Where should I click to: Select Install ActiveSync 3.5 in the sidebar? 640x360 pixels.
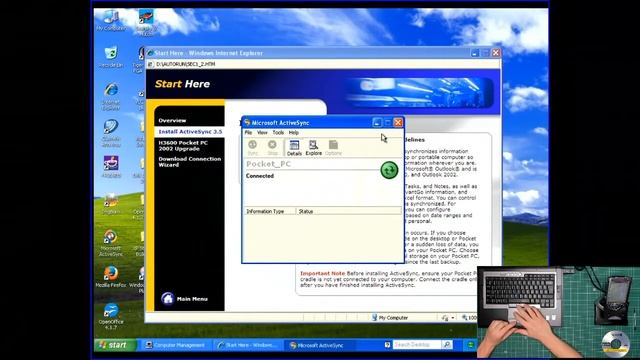(x=190, y=132)
